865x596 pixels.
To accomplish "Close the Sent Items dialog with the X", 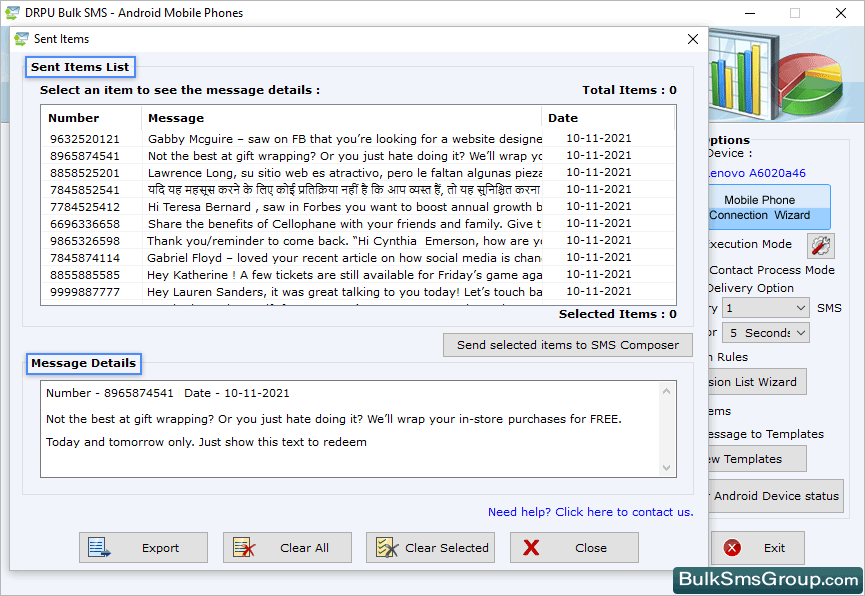I will [693, 39].
